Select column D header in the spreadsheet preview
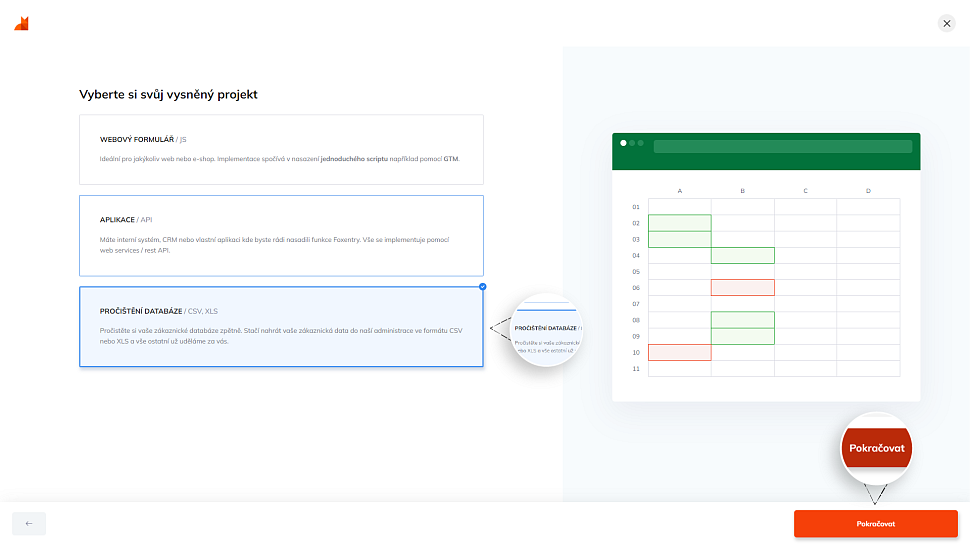970x545 pixels. pyautogui.click(x=867, y=190)
